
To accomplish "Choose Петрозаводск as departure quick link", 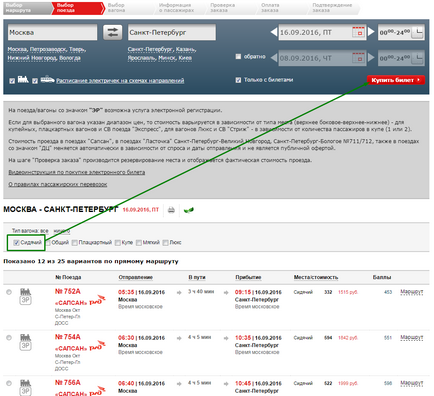I will click(48, 49).
